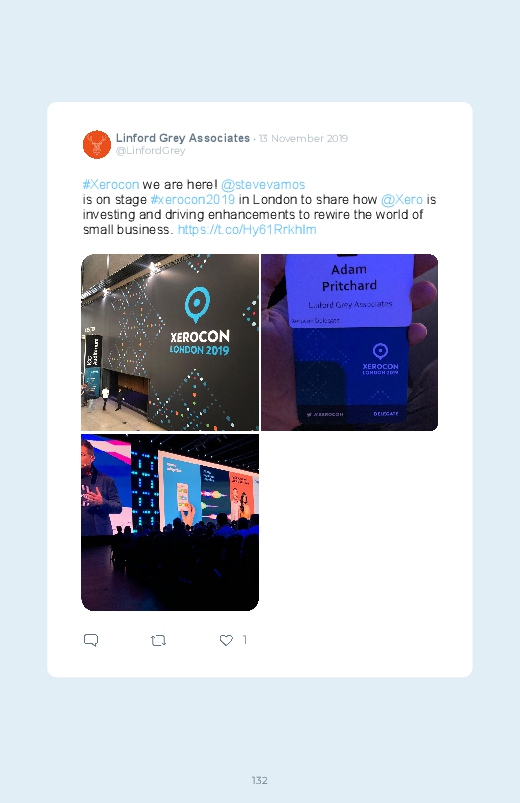Click the tweet text about small business
The width and height of the screenshot is (520, 803).
(259, 207)
